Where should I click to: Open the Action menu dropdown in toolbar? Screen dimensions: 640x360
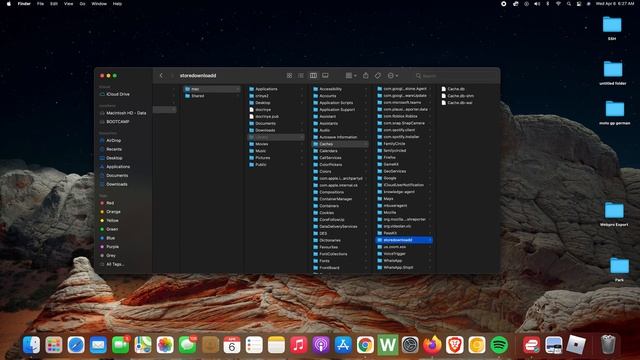click(x=393, y=76)
